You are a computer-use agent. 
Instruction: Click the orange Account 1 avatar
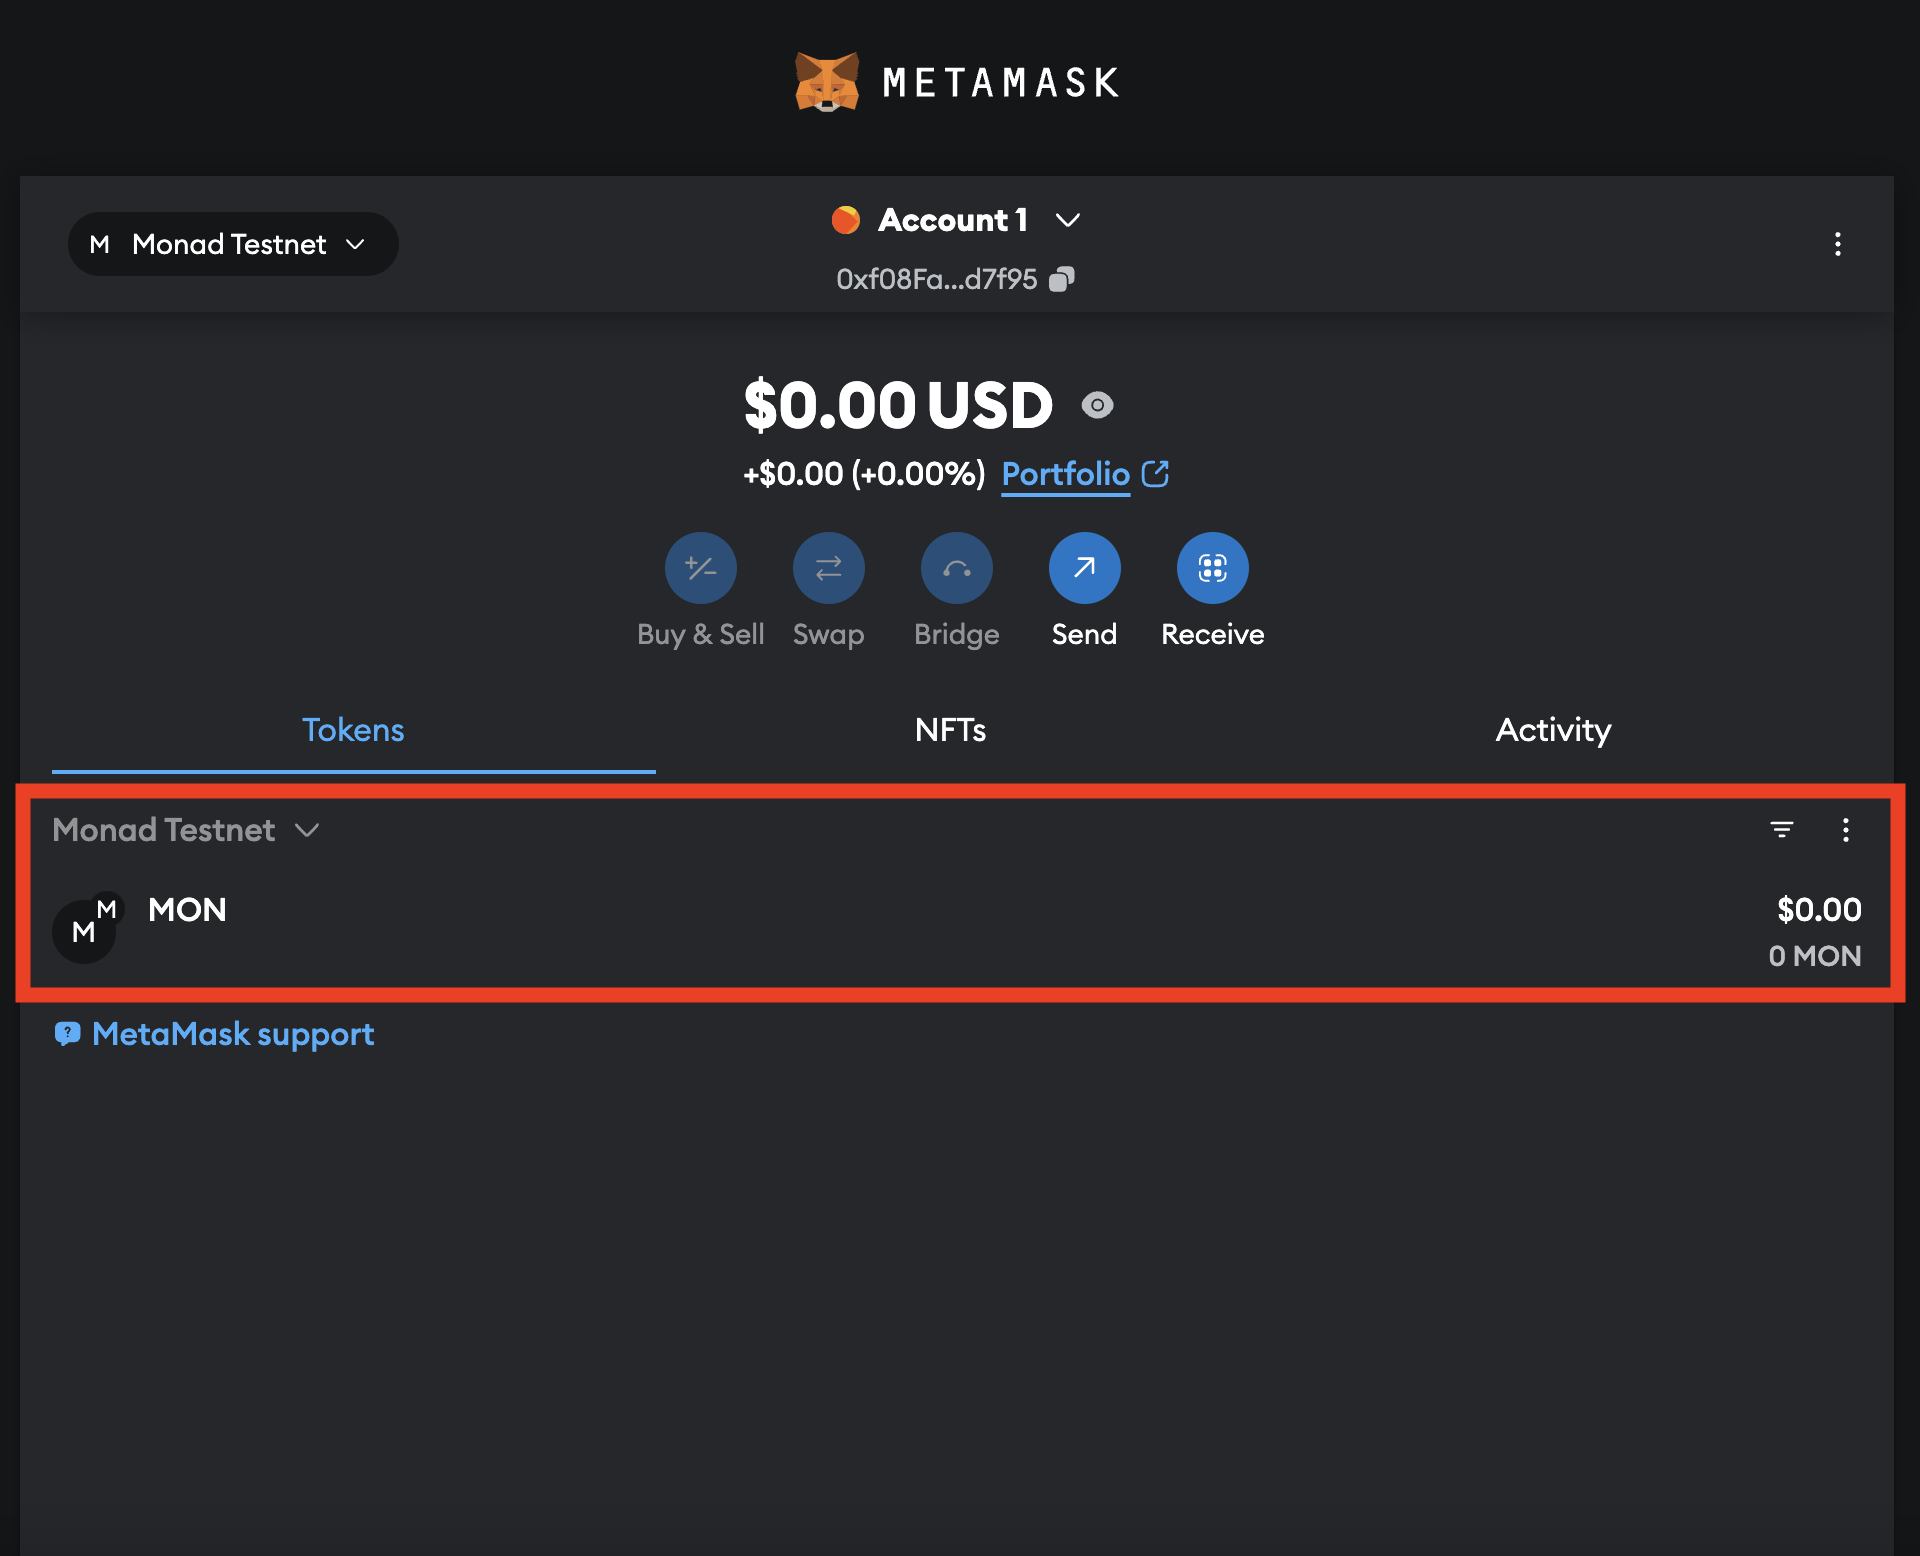(x=845, y=220)
